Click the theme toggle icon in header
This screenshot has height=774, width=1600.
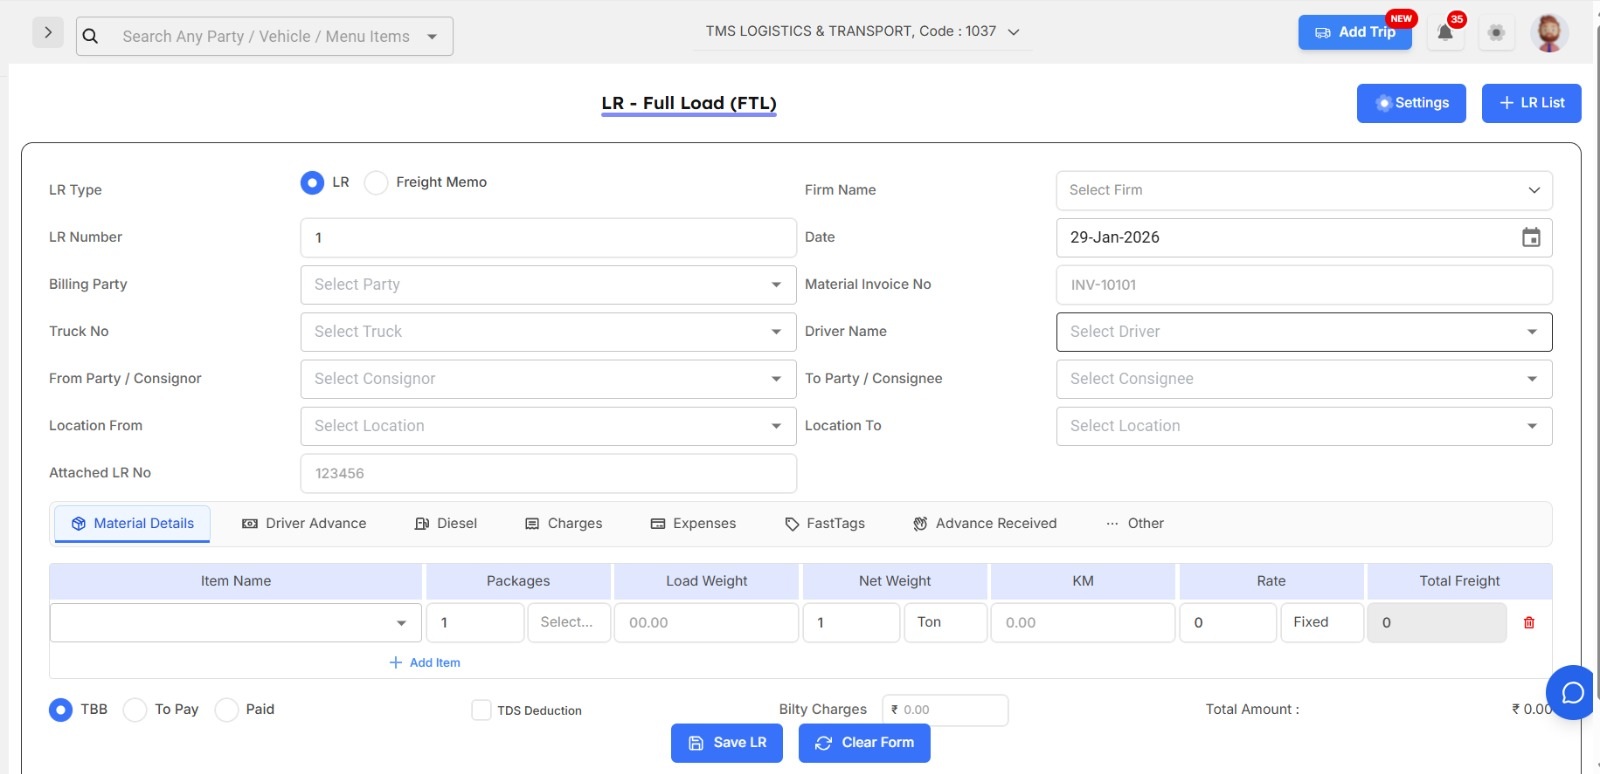point(1496,33)
